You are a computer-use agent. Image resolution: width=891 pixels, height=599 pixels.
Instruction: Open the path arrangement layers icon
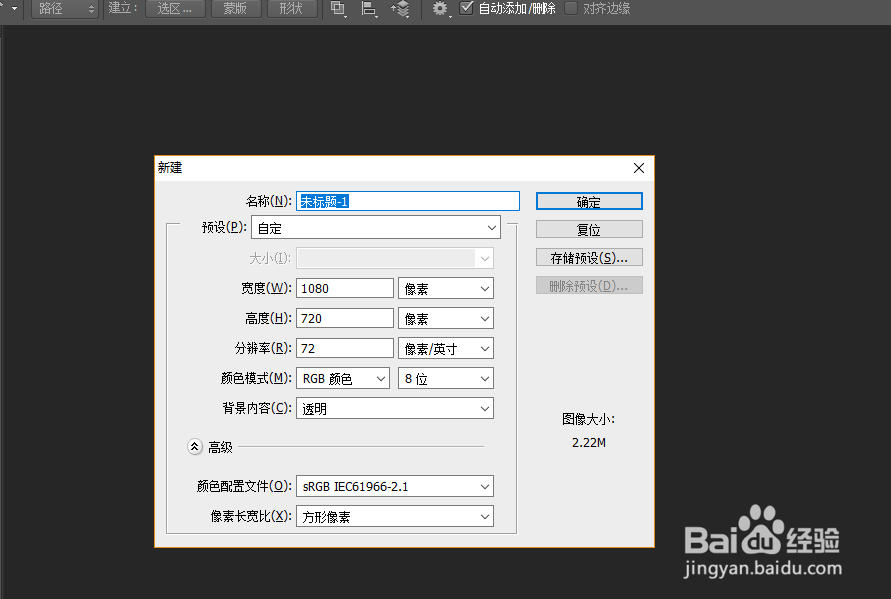401,9
